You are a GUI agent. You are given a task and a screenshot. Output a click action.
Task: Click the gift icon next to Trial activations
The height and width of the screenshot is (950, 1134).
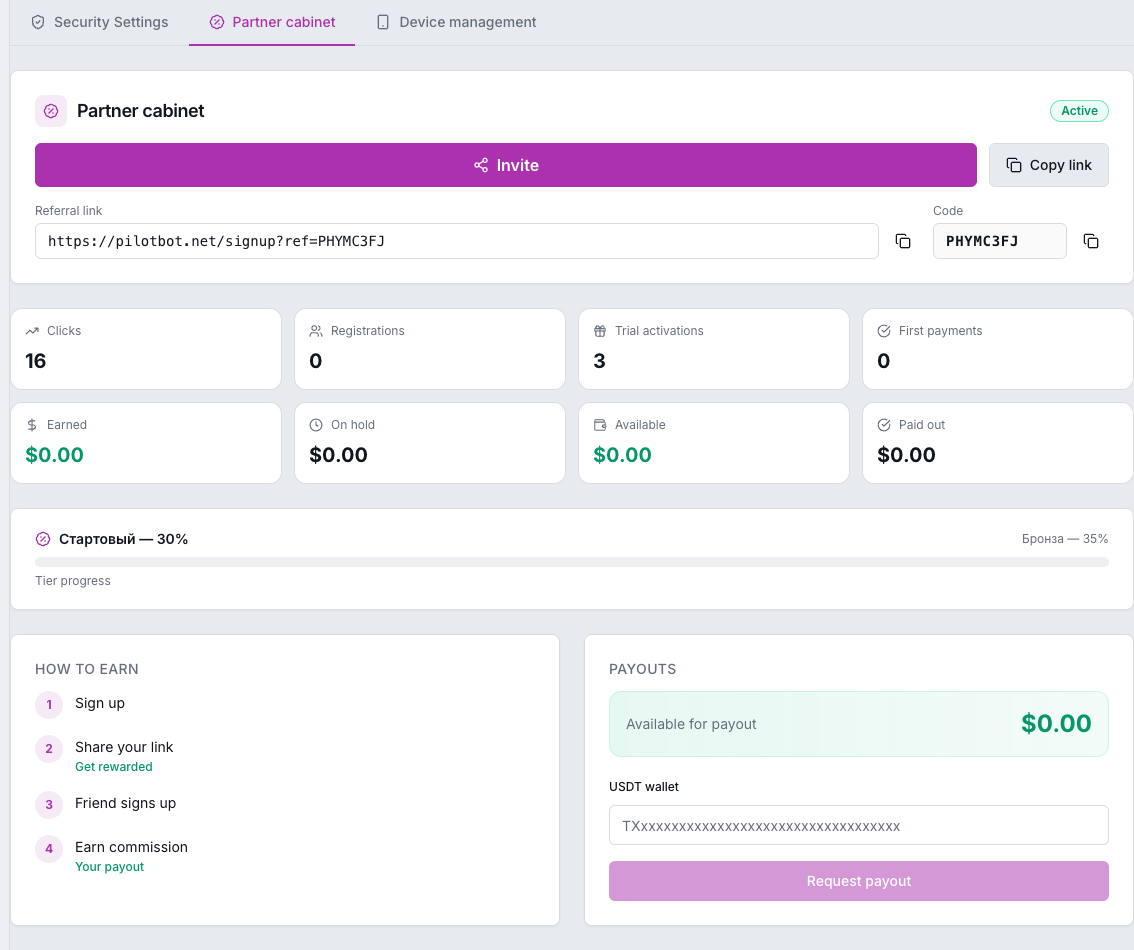pyautogui.click(x=600, y=331)
